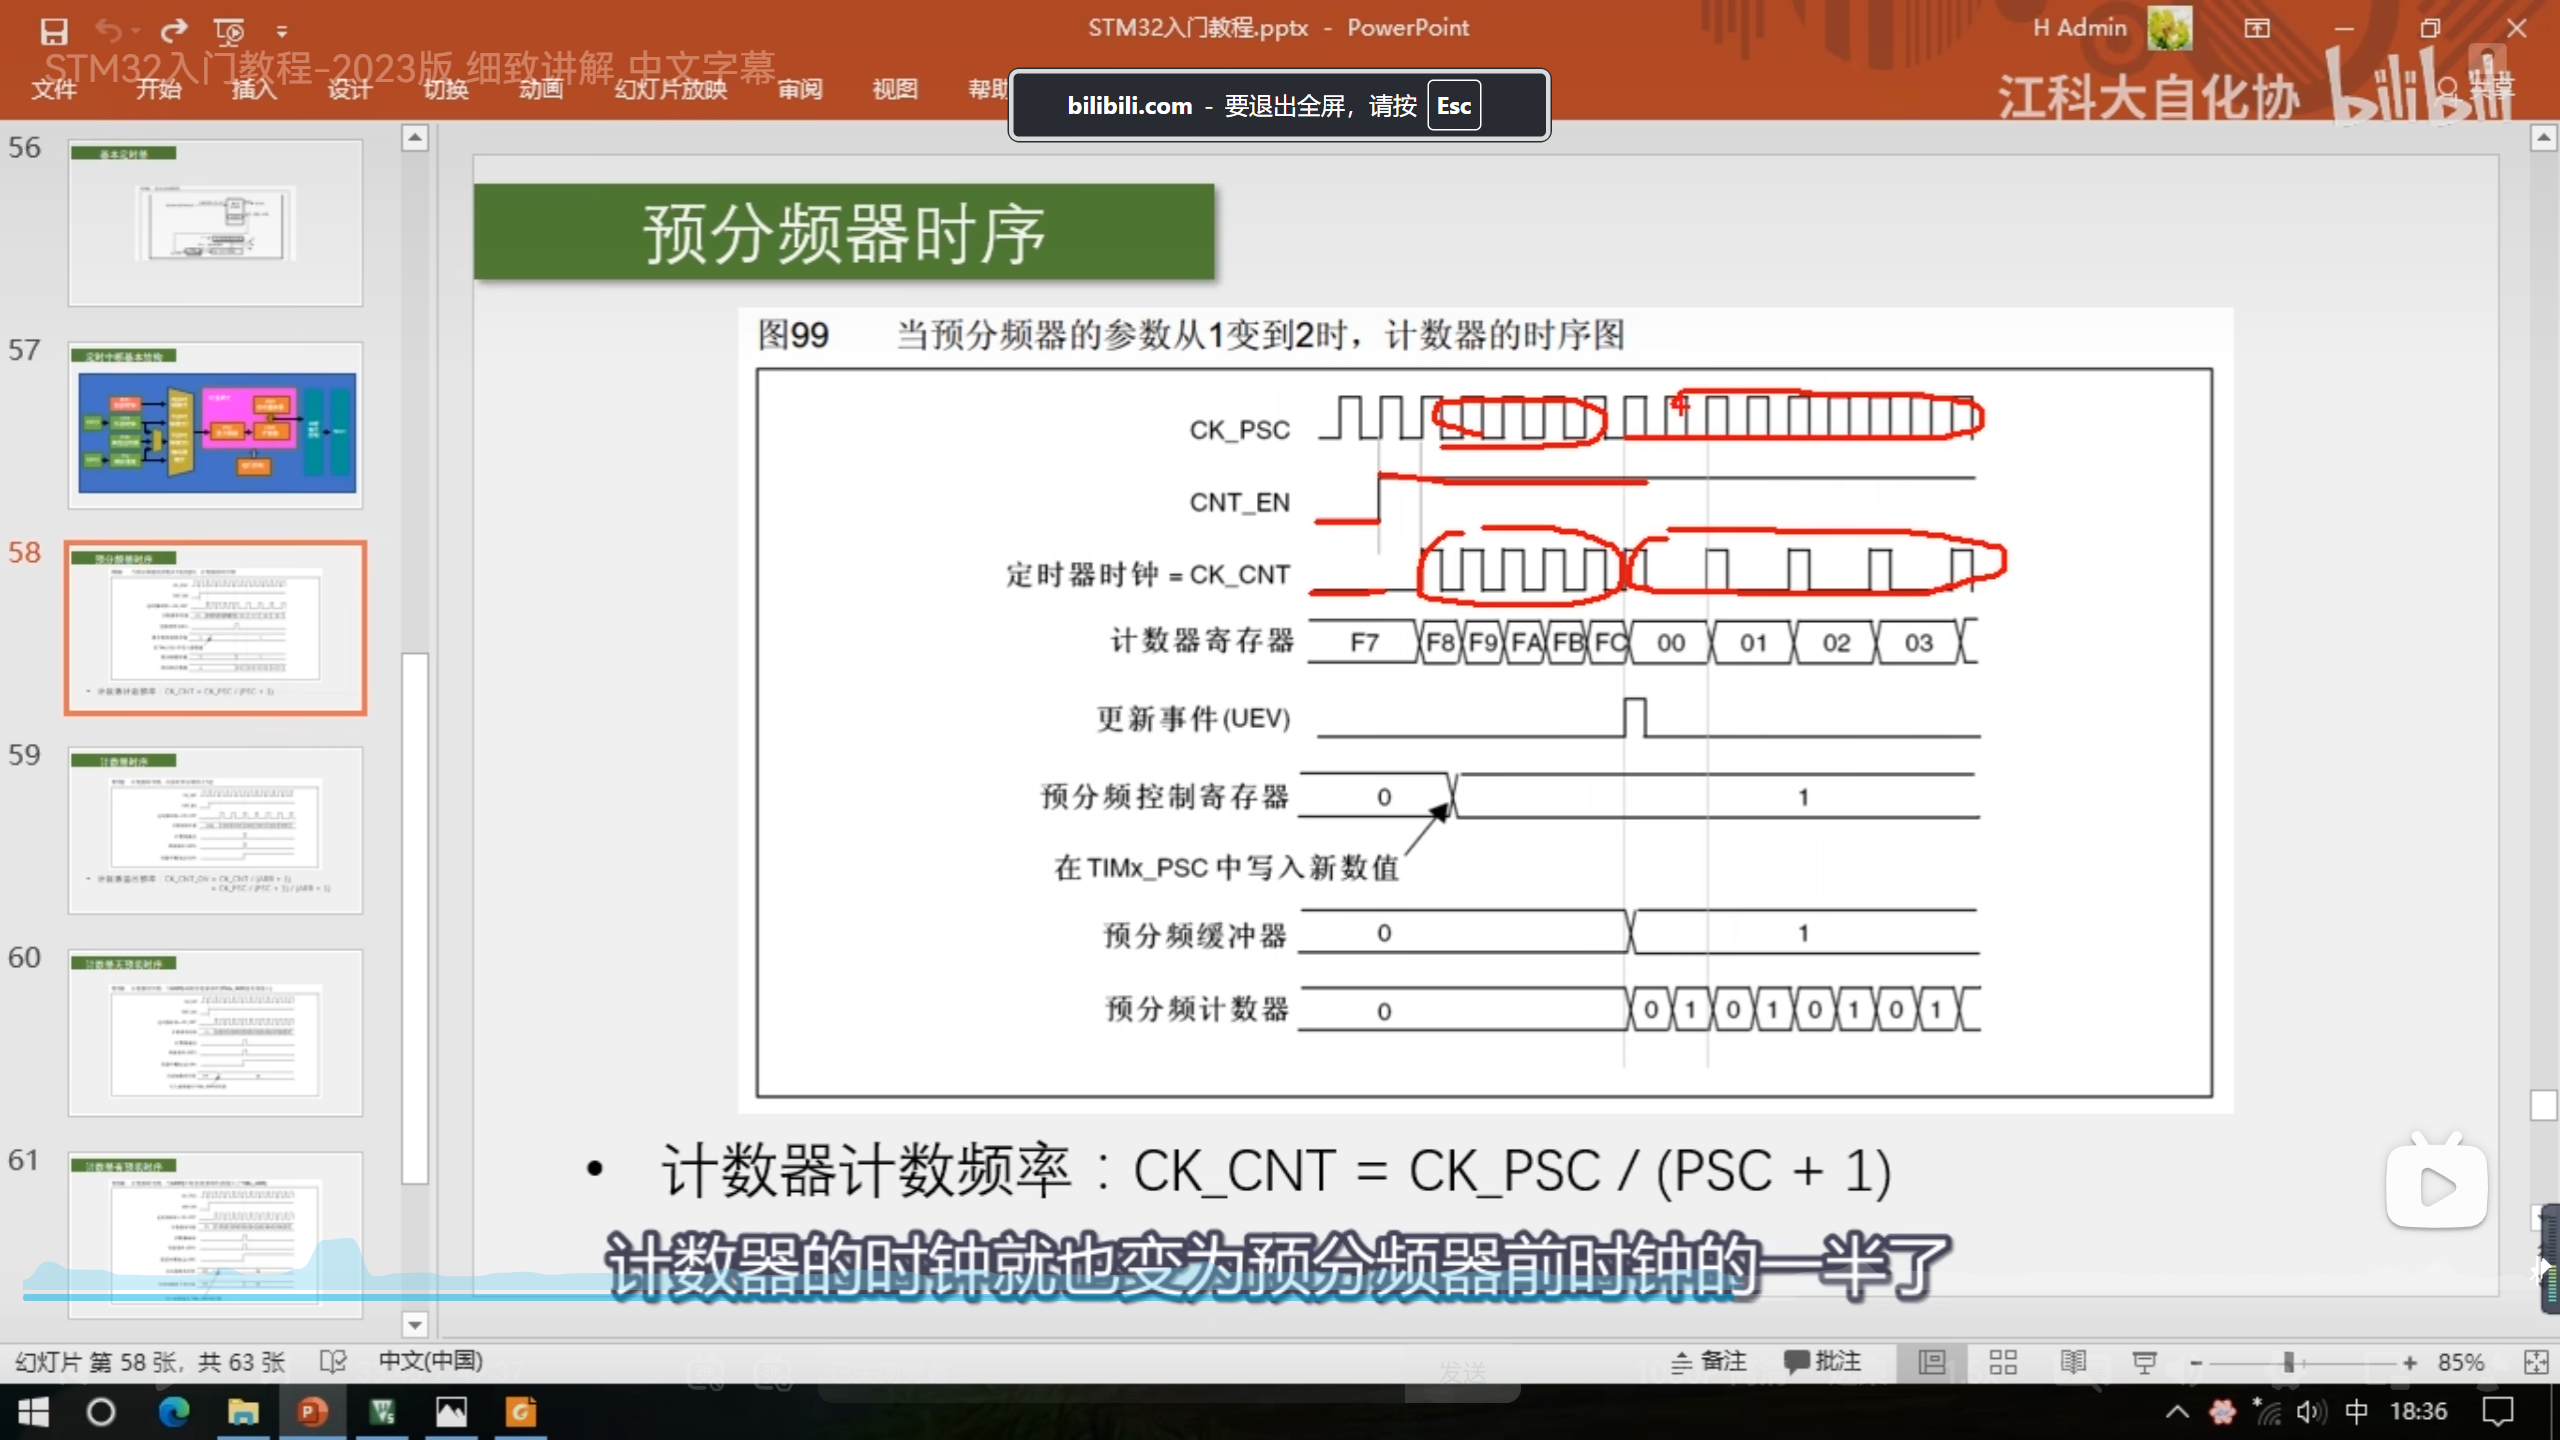Click the zoom slider handle

2288,1362
